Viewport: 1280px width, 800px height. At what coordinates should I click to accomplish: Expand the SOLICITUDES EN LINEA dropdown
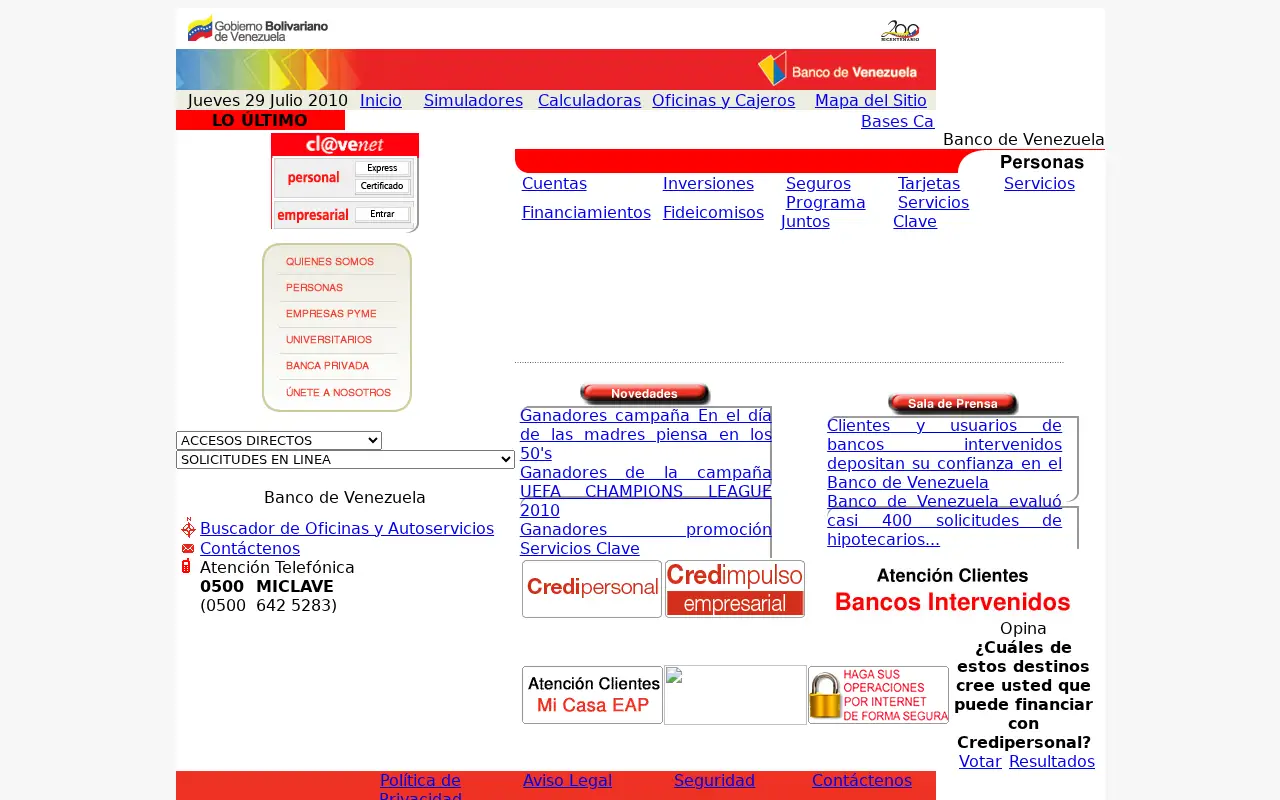pos(345,459)
